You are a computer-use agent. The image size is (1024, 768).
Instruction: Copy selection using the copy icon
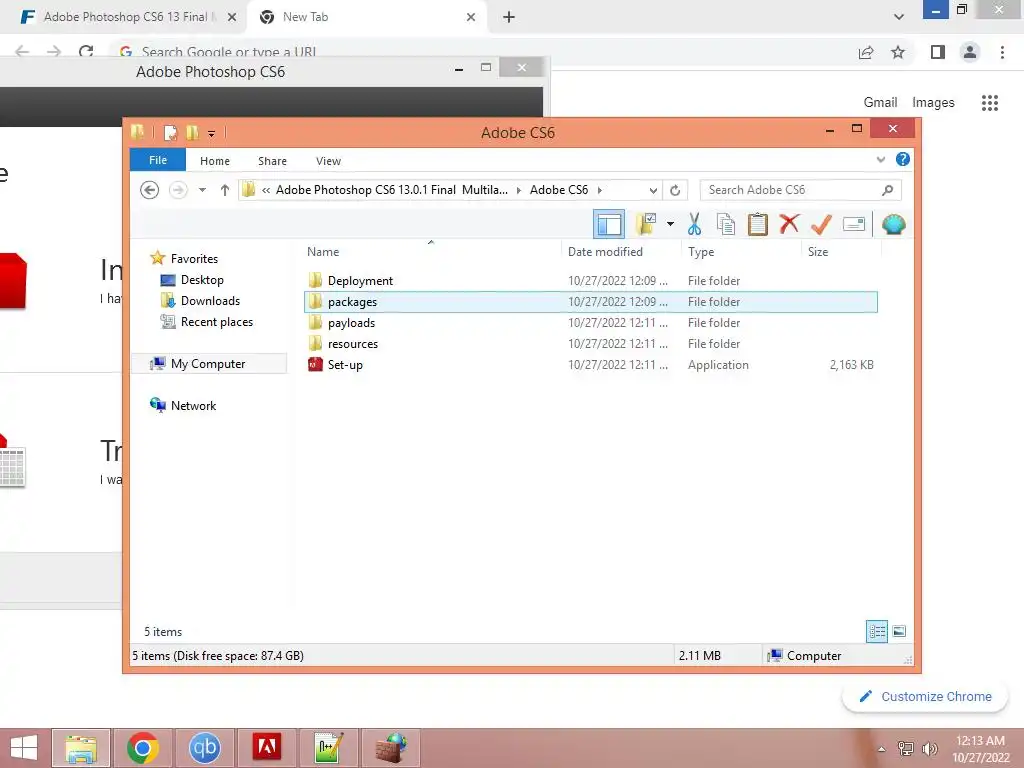(726, 225)
